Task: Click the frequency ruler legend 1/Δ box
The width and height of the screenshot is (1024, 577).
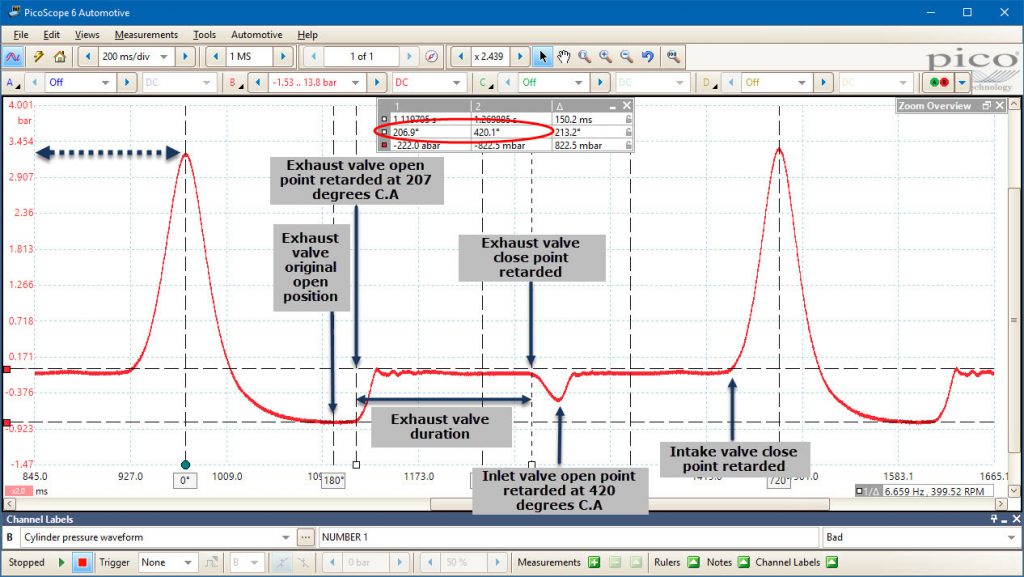Action: click(x=867, y=491)
